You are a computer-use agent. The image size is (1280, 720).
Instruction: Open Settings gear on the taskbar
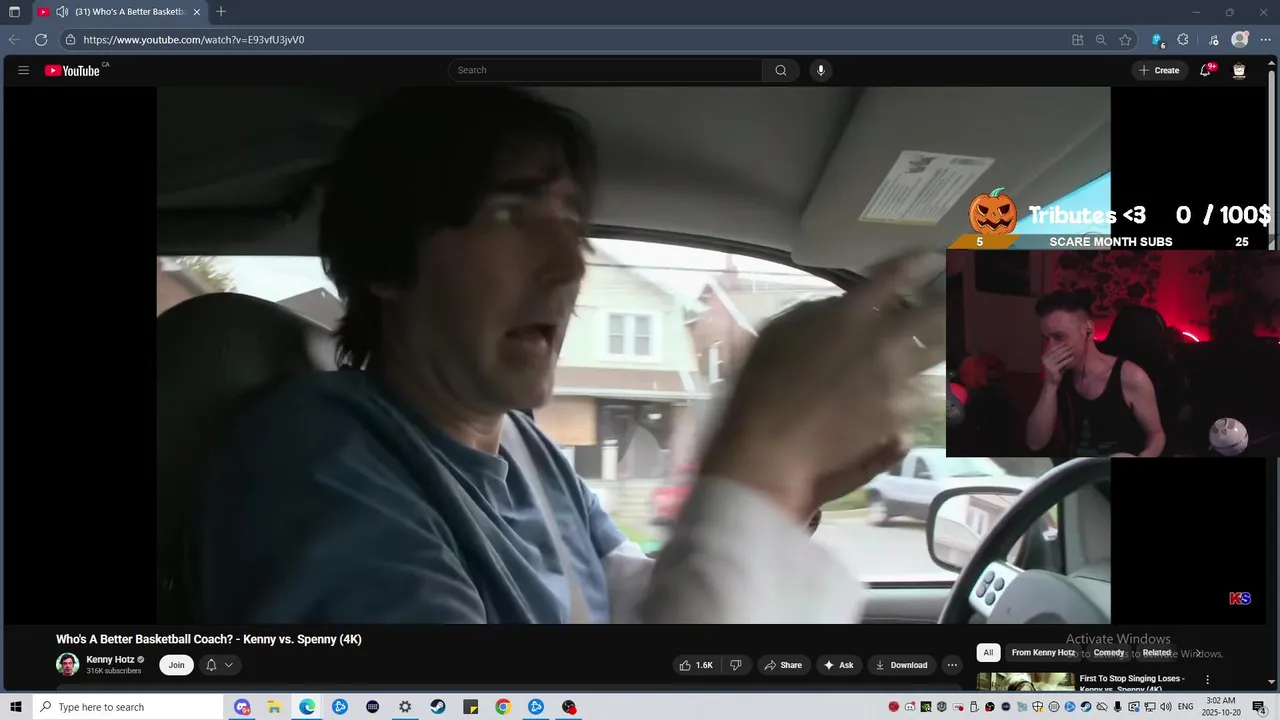click(x=405, y=707)
